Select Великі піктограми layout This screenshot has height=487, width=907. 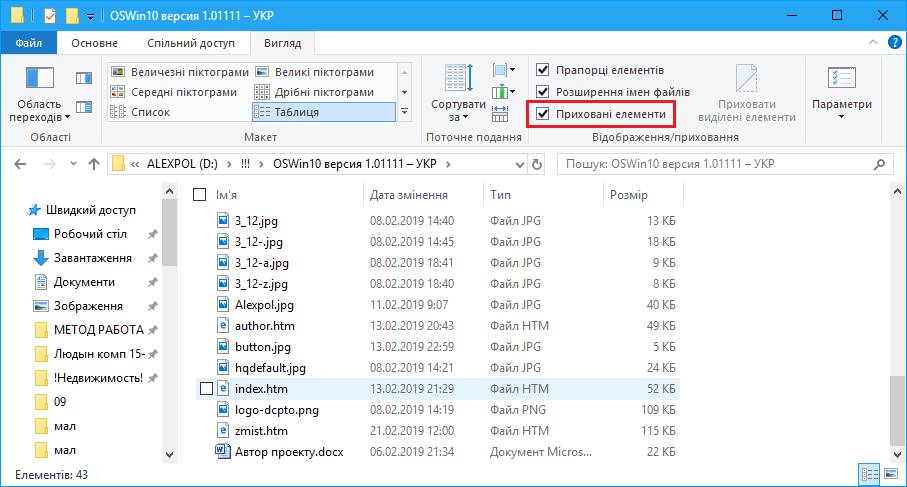pyautogui.click(x=316, y=72)
